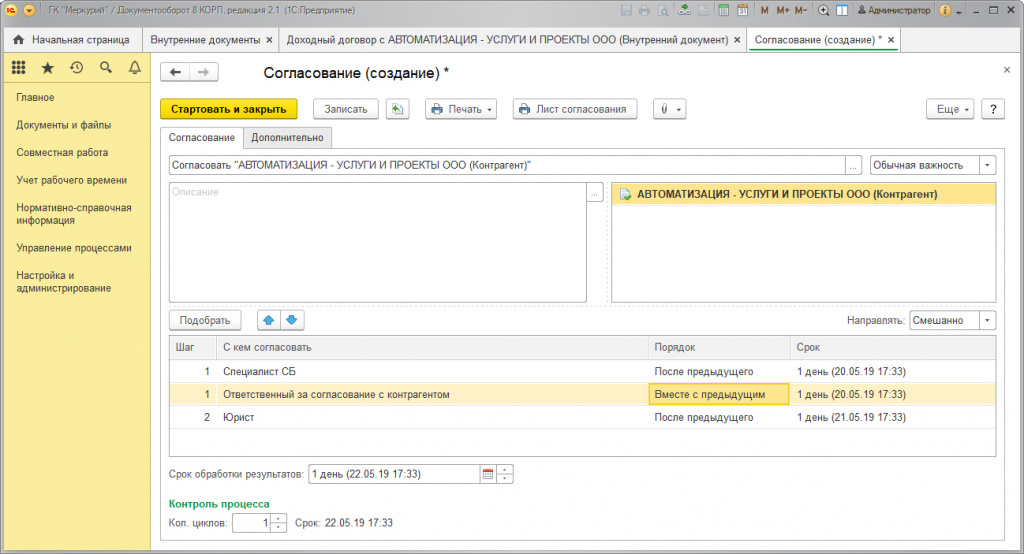
Task: Open Favorites via the star icon
Action: [47, 68]
